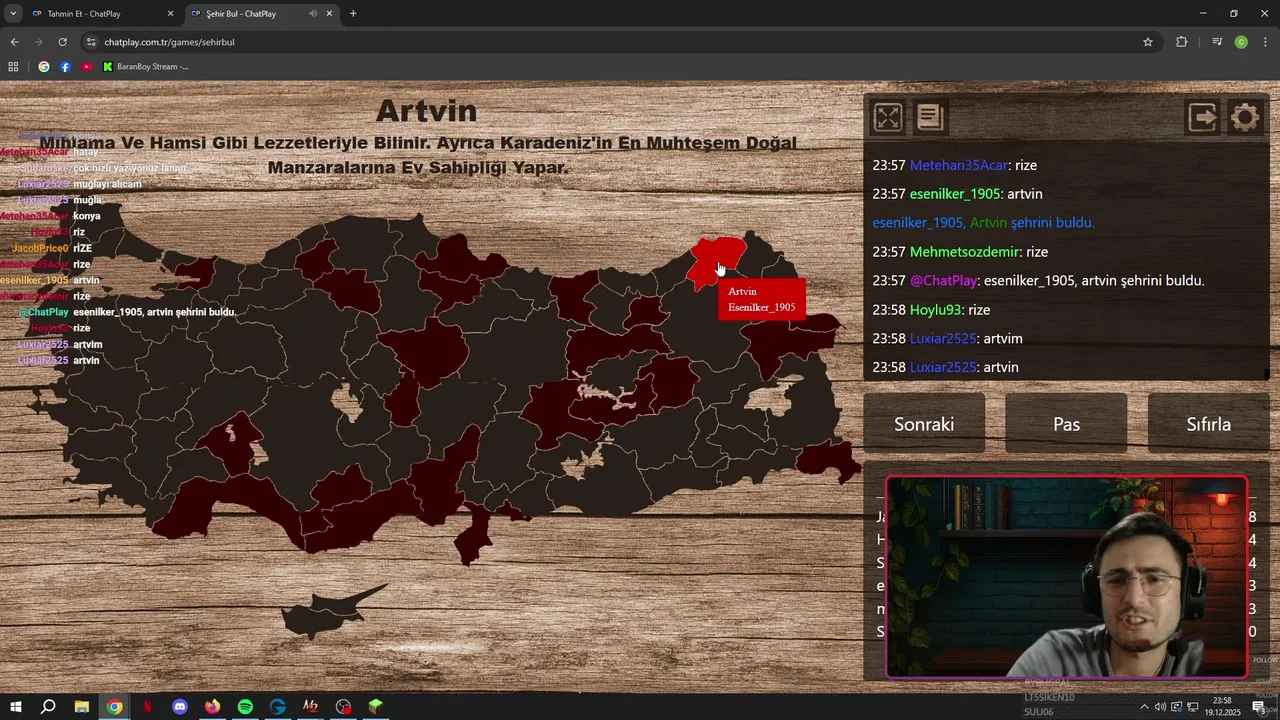1280x720 pixels.
Task: Close the Şehir Bul tab
Action: click(x=329, y=14)
